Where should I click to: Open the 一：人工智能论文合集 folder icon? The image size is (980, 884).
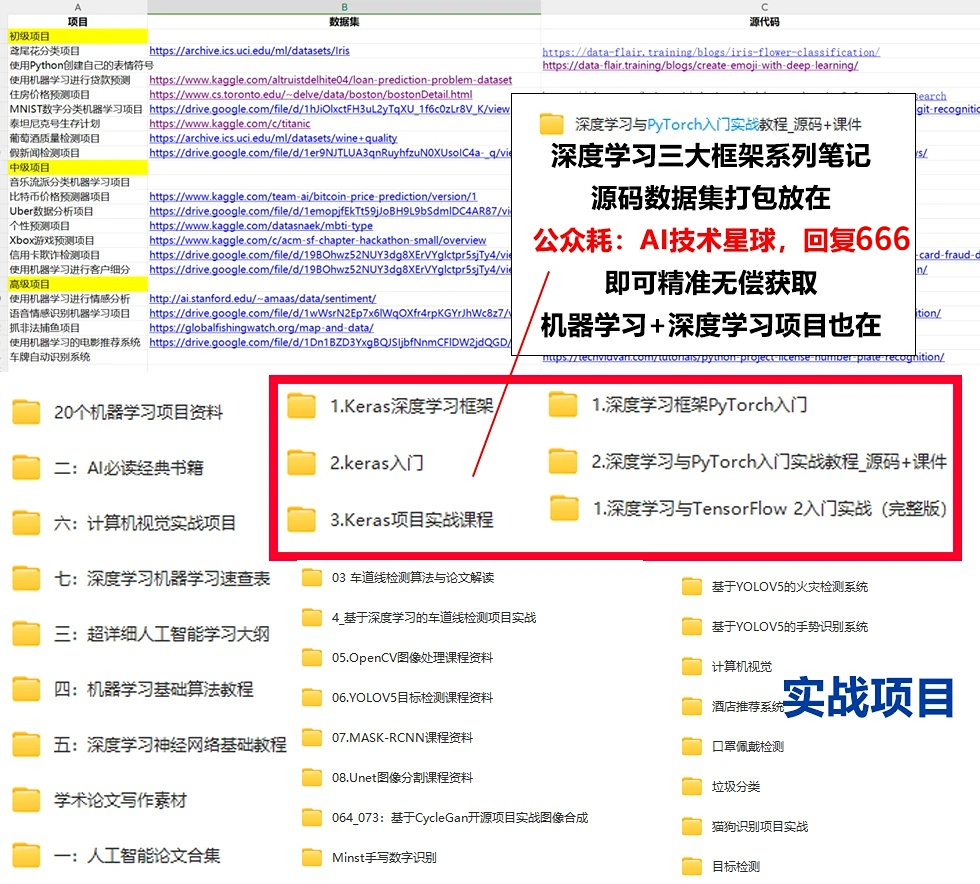[26, 855]
